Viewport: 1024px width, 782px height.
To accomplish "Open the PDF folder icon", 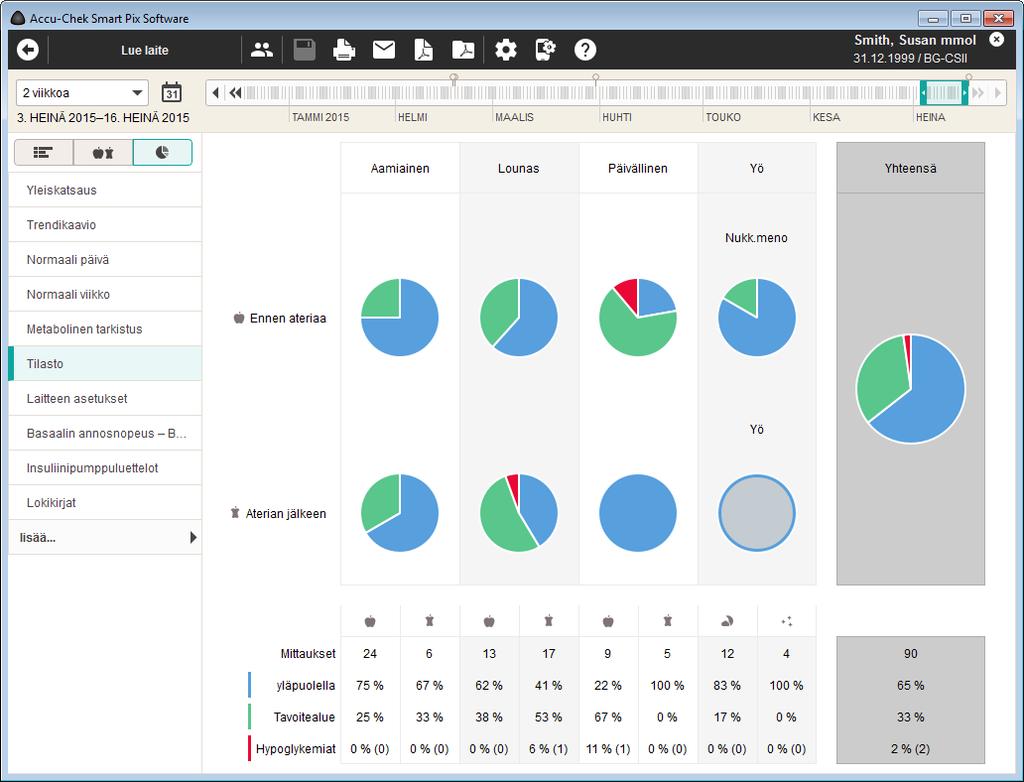I will coord(463,50).
